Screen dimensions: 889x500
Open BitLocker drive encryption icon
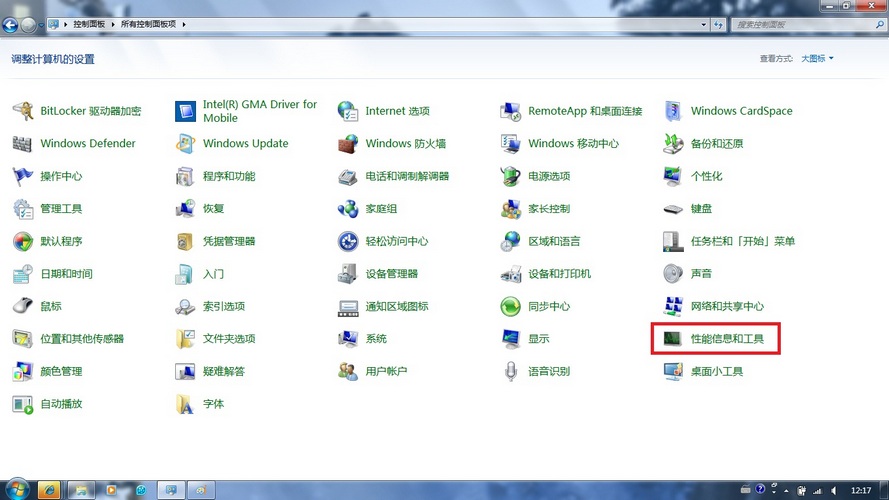(x=23, y=111)
